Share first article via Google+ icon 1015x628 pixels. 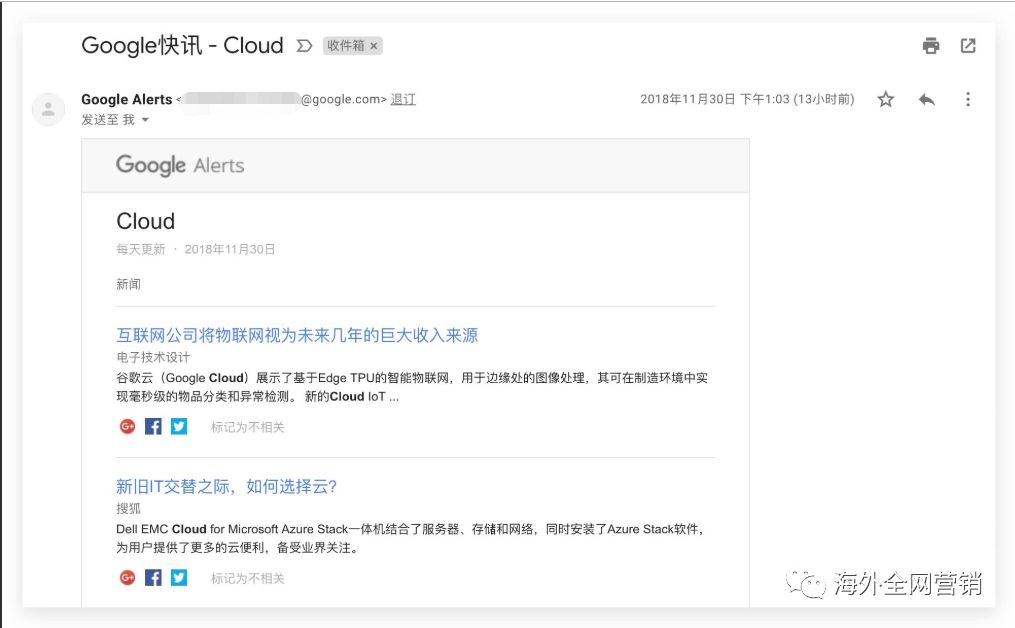pyautogui.click(x=127, y=426)
